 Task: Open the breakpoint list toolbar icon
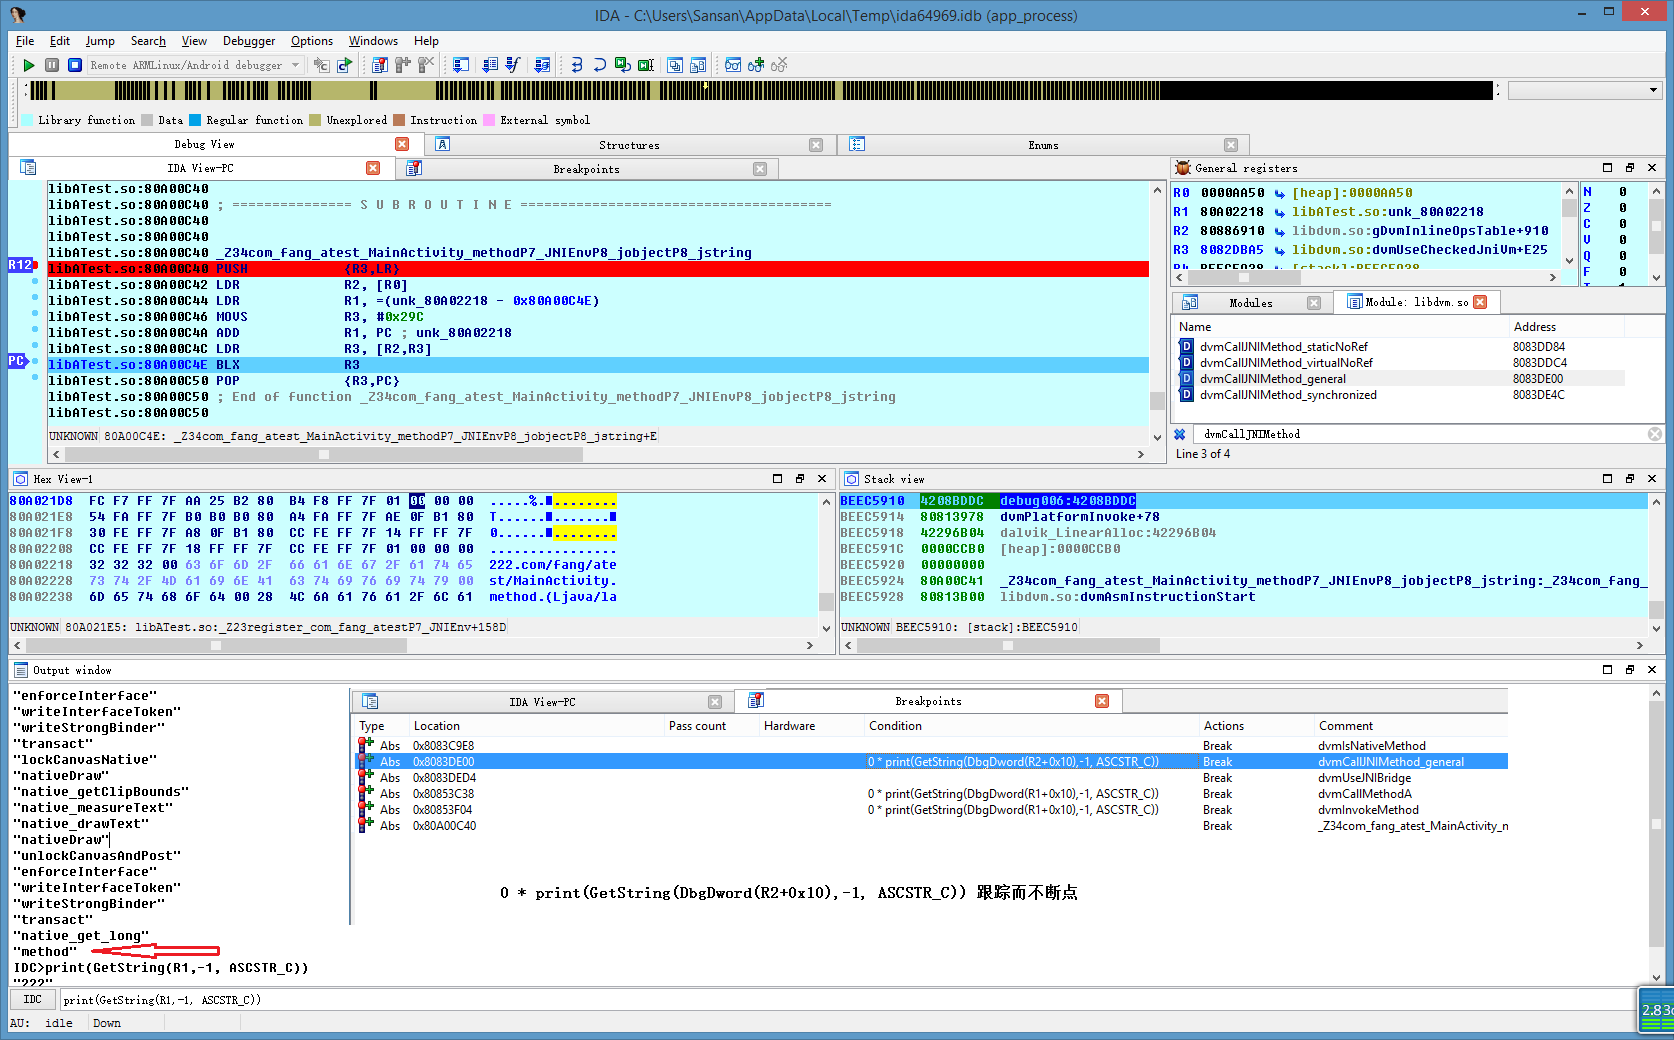(380, 65)
